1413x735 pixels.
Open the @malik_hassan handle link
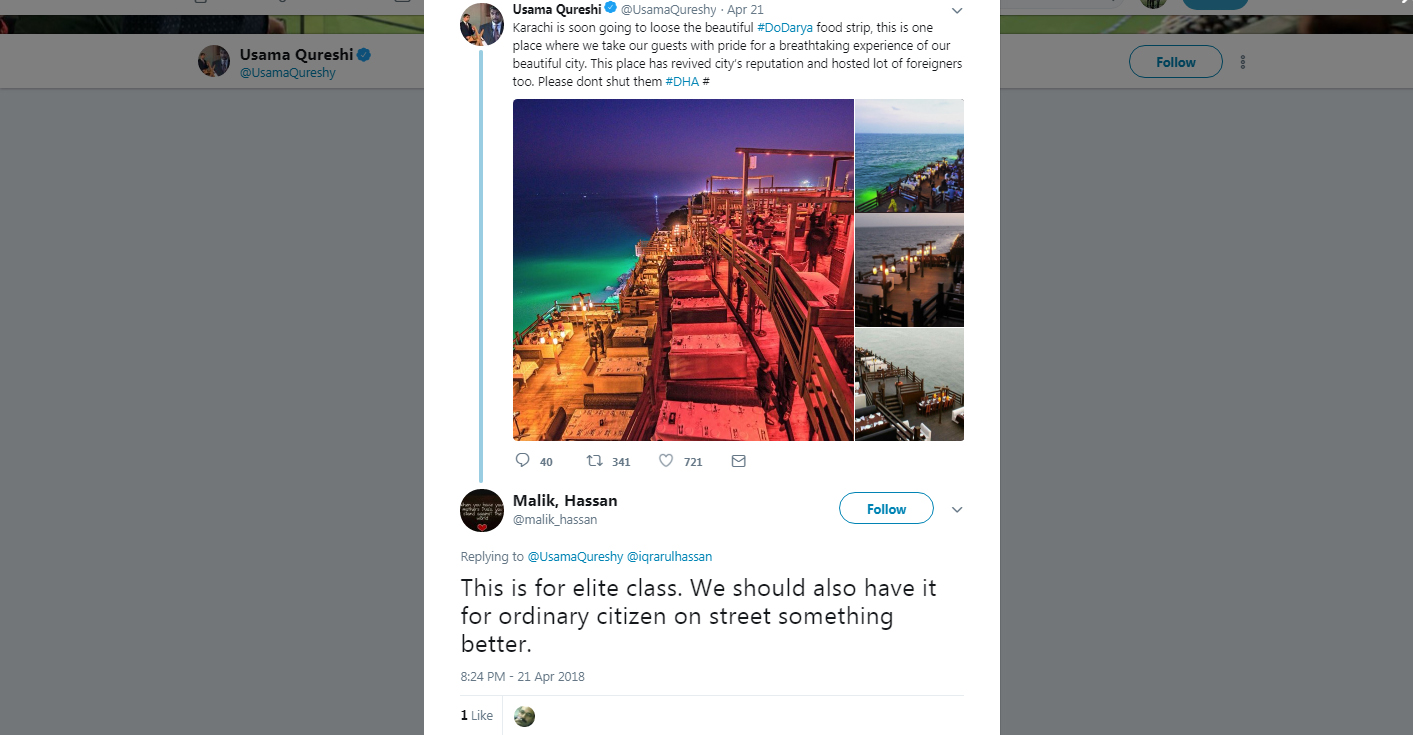(555, 520)
